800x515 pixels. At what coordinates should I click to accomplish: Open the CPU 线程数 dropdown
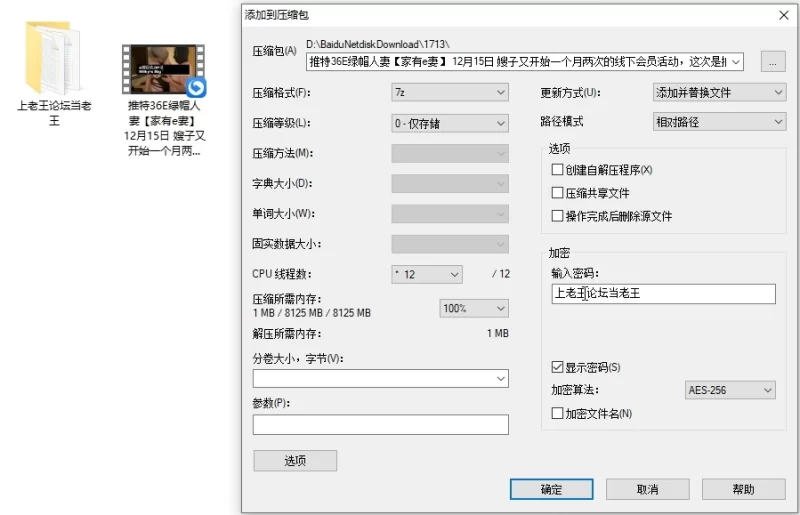427,274
